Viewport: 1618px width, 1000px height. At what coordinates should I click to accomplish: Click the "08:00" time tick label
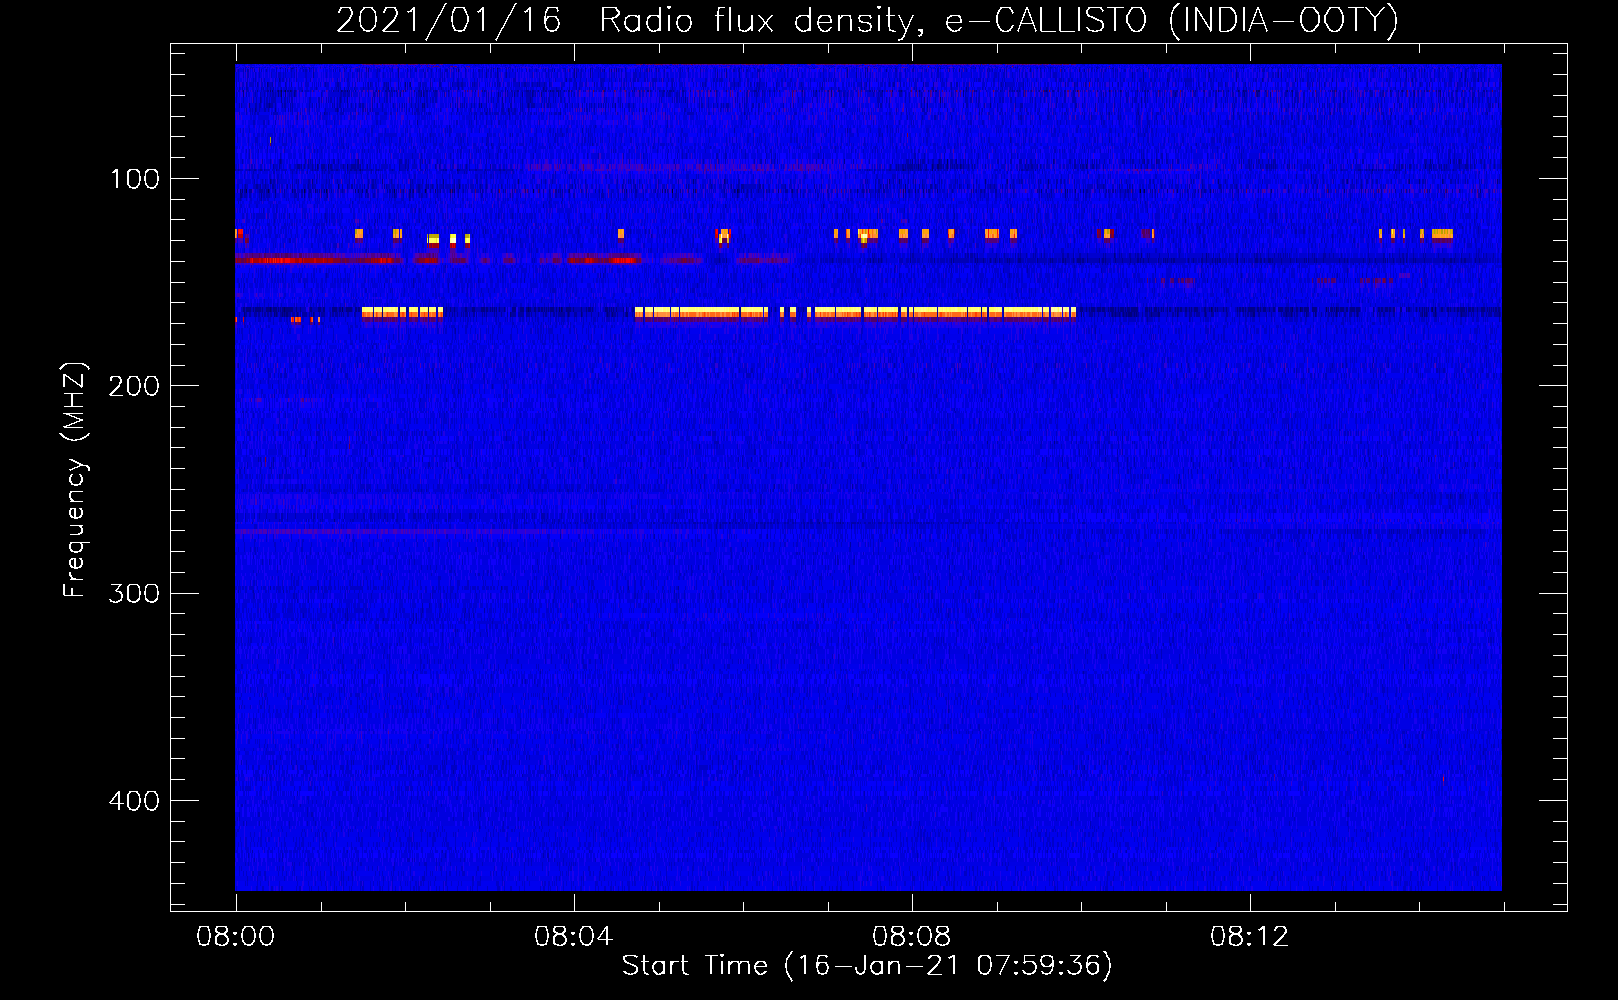[236, 937]
